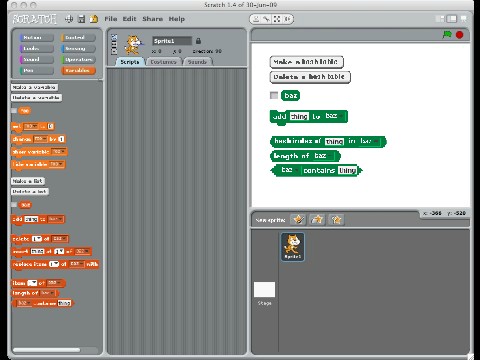Open dropdown in show variable block
The image size is (480, 360).
[59, 152]
